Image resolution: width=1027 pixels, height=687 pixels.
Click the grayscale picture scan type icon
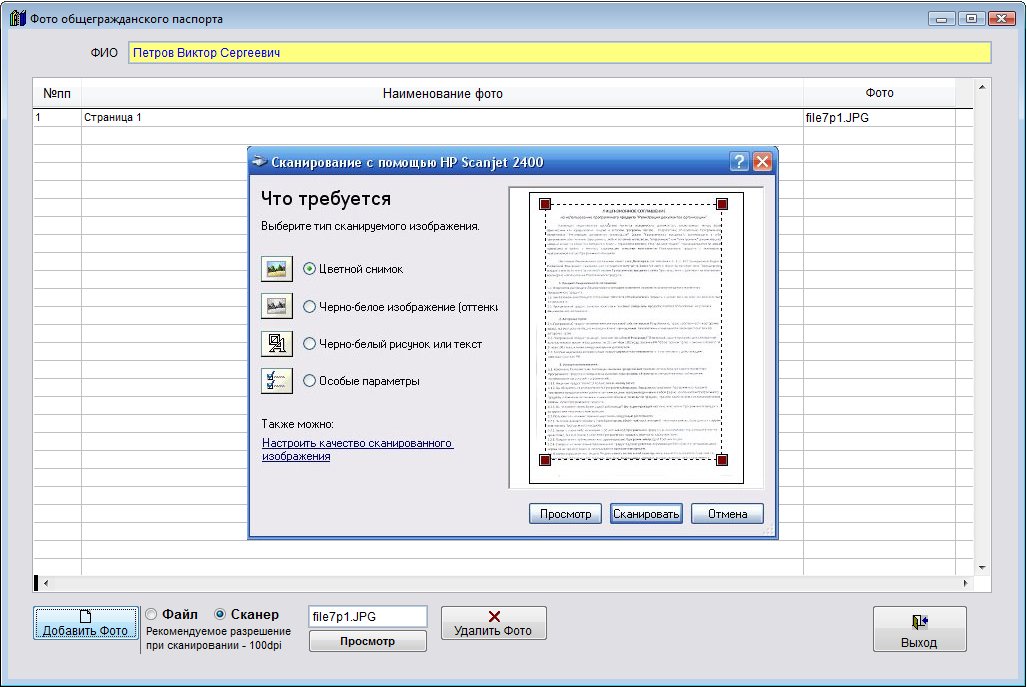(x=275, y=306)
